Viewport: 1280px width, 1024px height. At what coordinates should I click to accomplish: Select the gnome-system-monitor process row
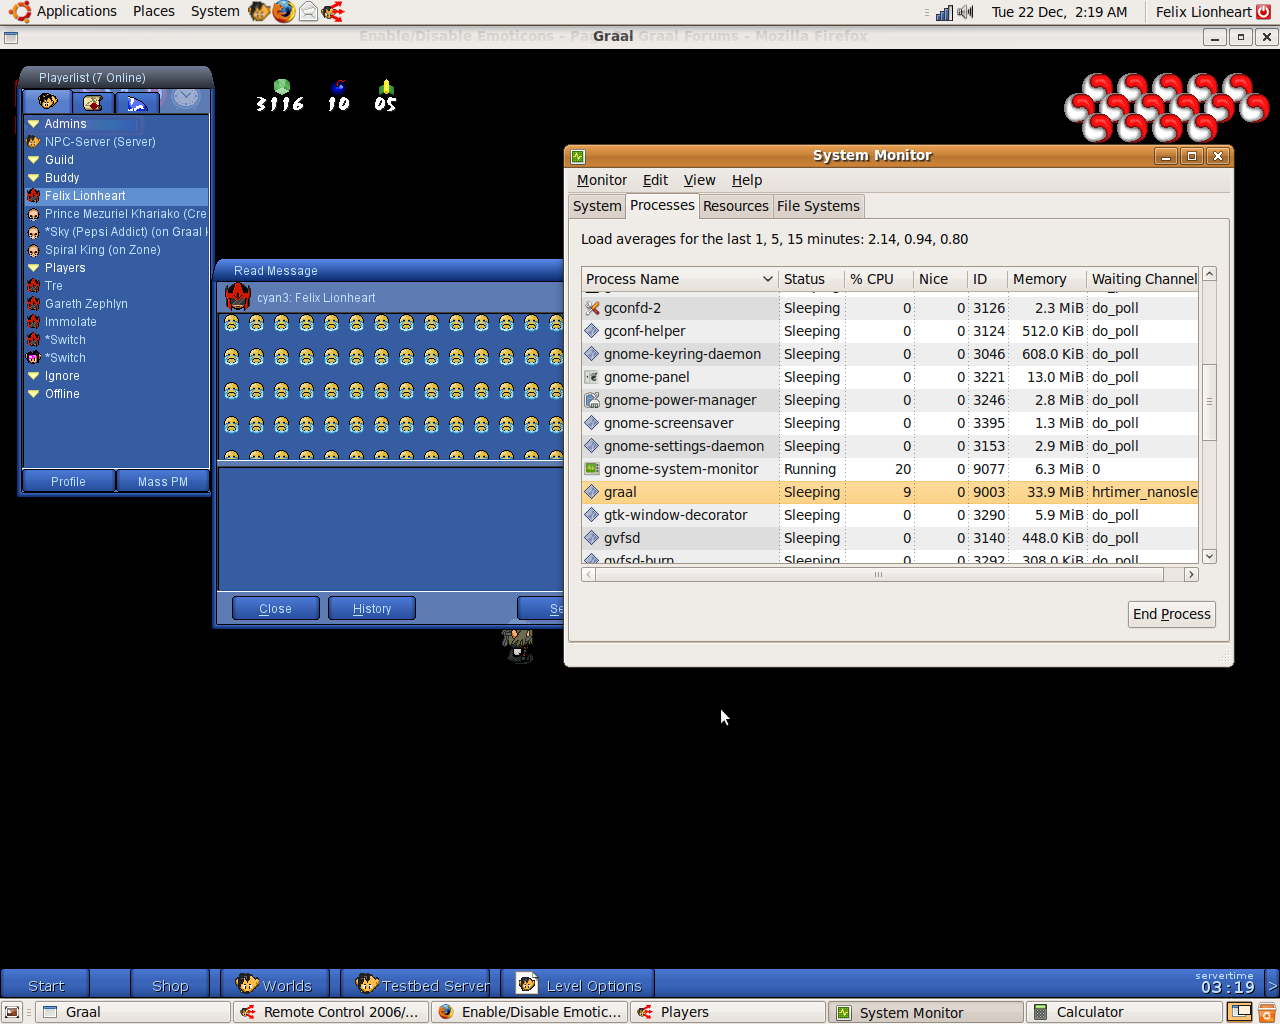pyautogui.click(x=680, y=469)
